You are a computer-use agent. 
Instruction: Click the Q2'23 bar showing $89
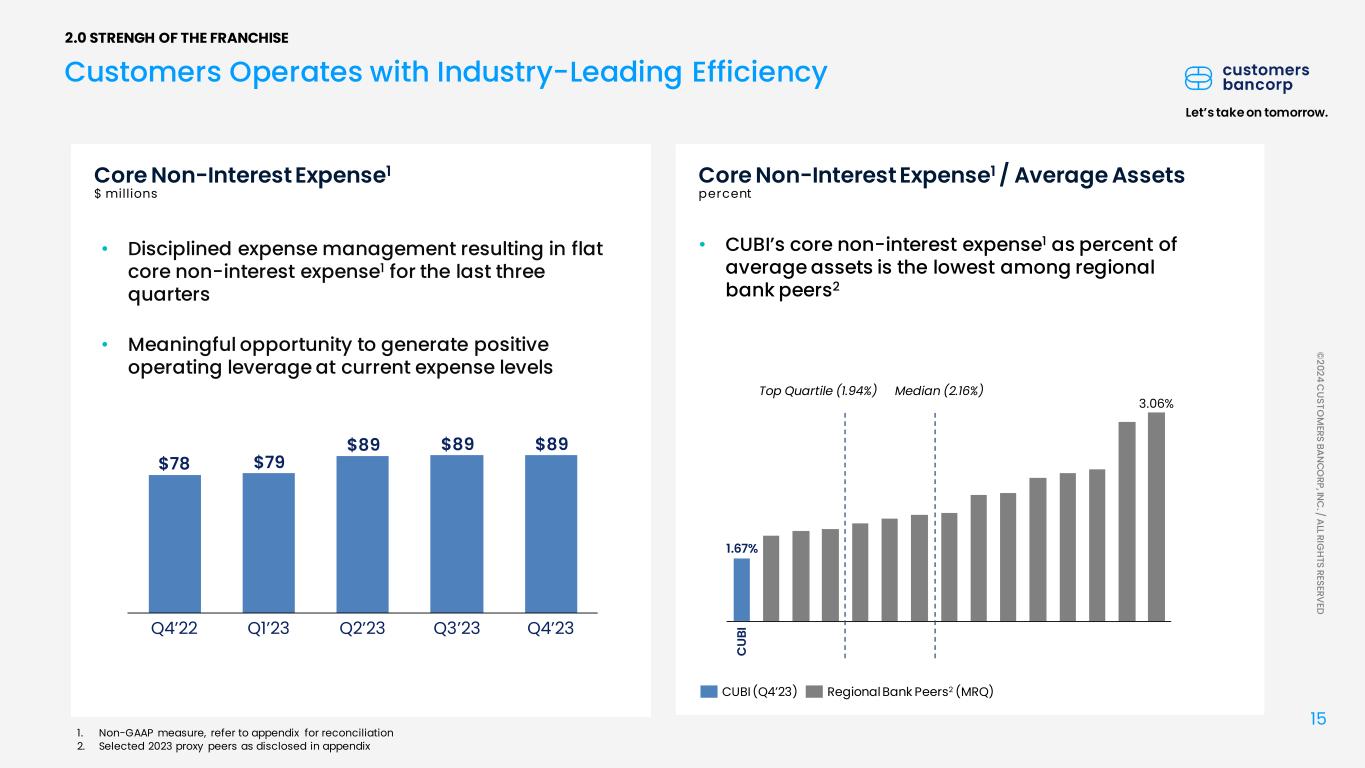pyautogui.click(x=362, y=534)
